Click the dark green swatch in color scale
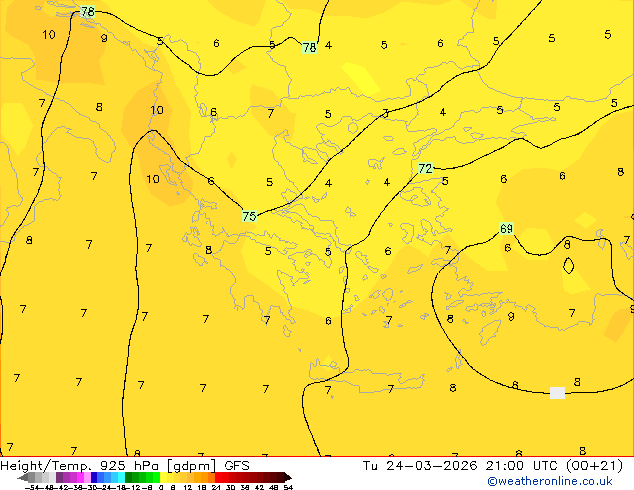 (x=129, y=477)
